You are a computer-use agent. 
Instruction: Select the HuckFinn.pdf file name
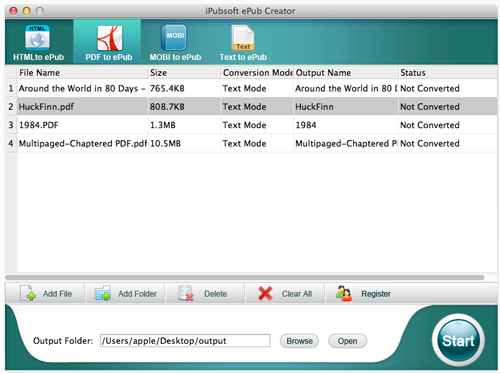coord(46,107)
